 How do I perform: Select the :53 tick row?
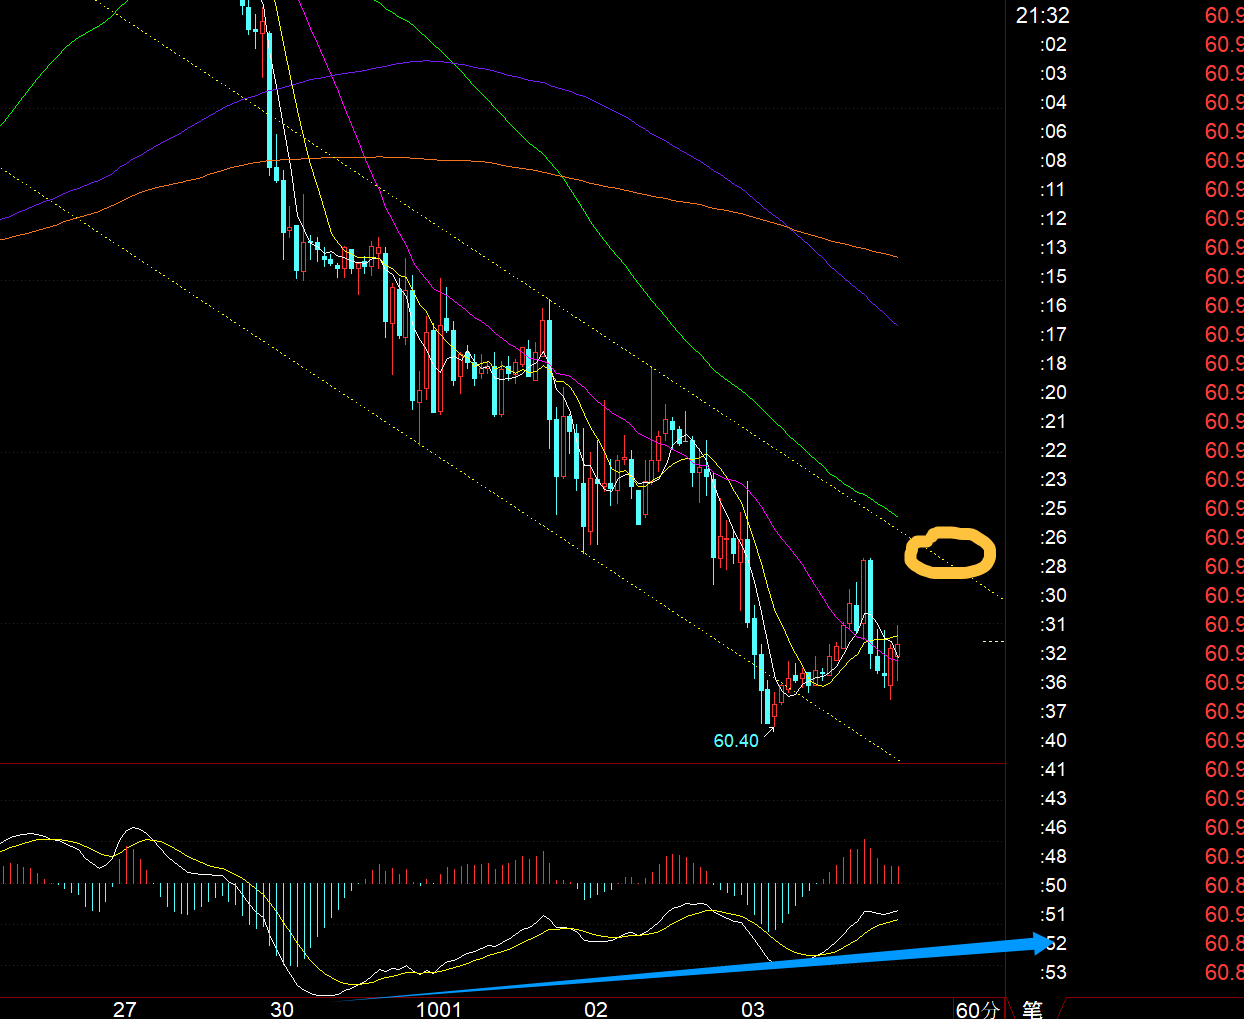coord(1125,972)
